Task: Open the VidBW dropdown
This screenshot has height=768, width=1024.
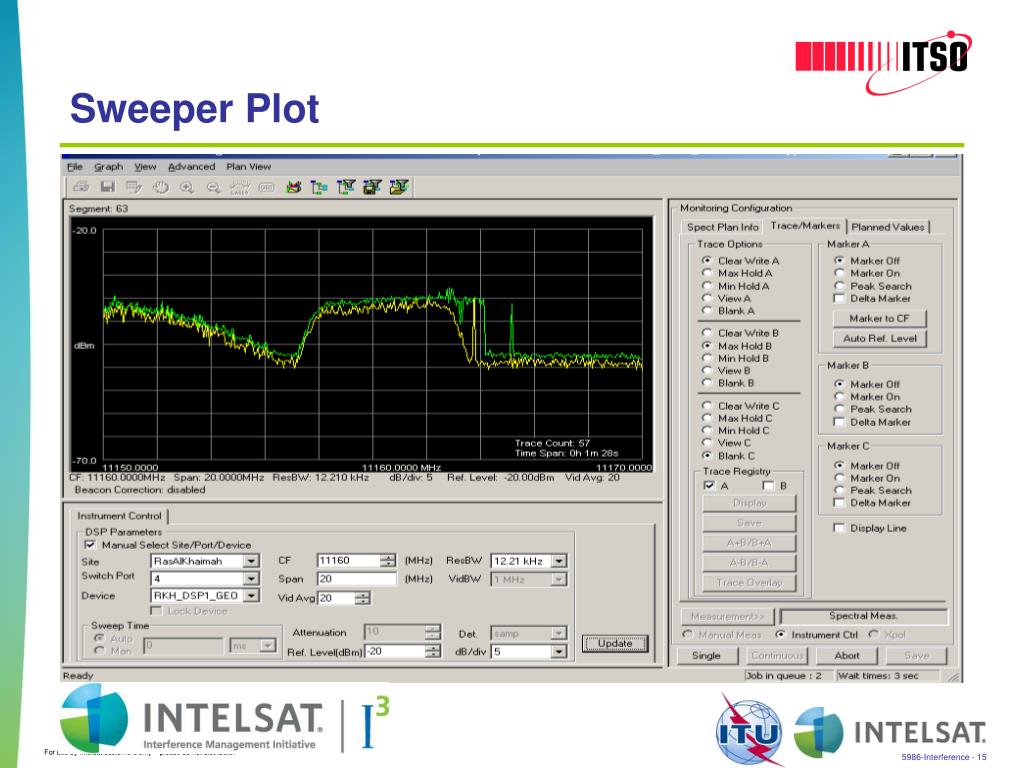Action: click(x=559, y=579)
